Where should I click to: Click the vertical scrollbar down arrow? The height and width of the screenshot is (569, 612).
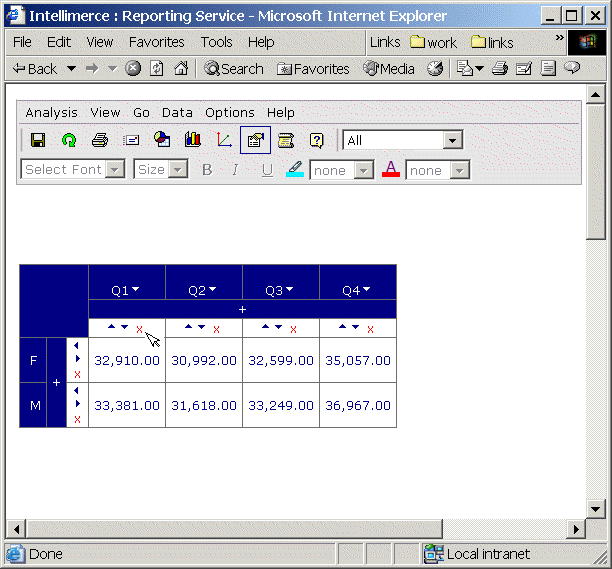[x=596, y=509]
